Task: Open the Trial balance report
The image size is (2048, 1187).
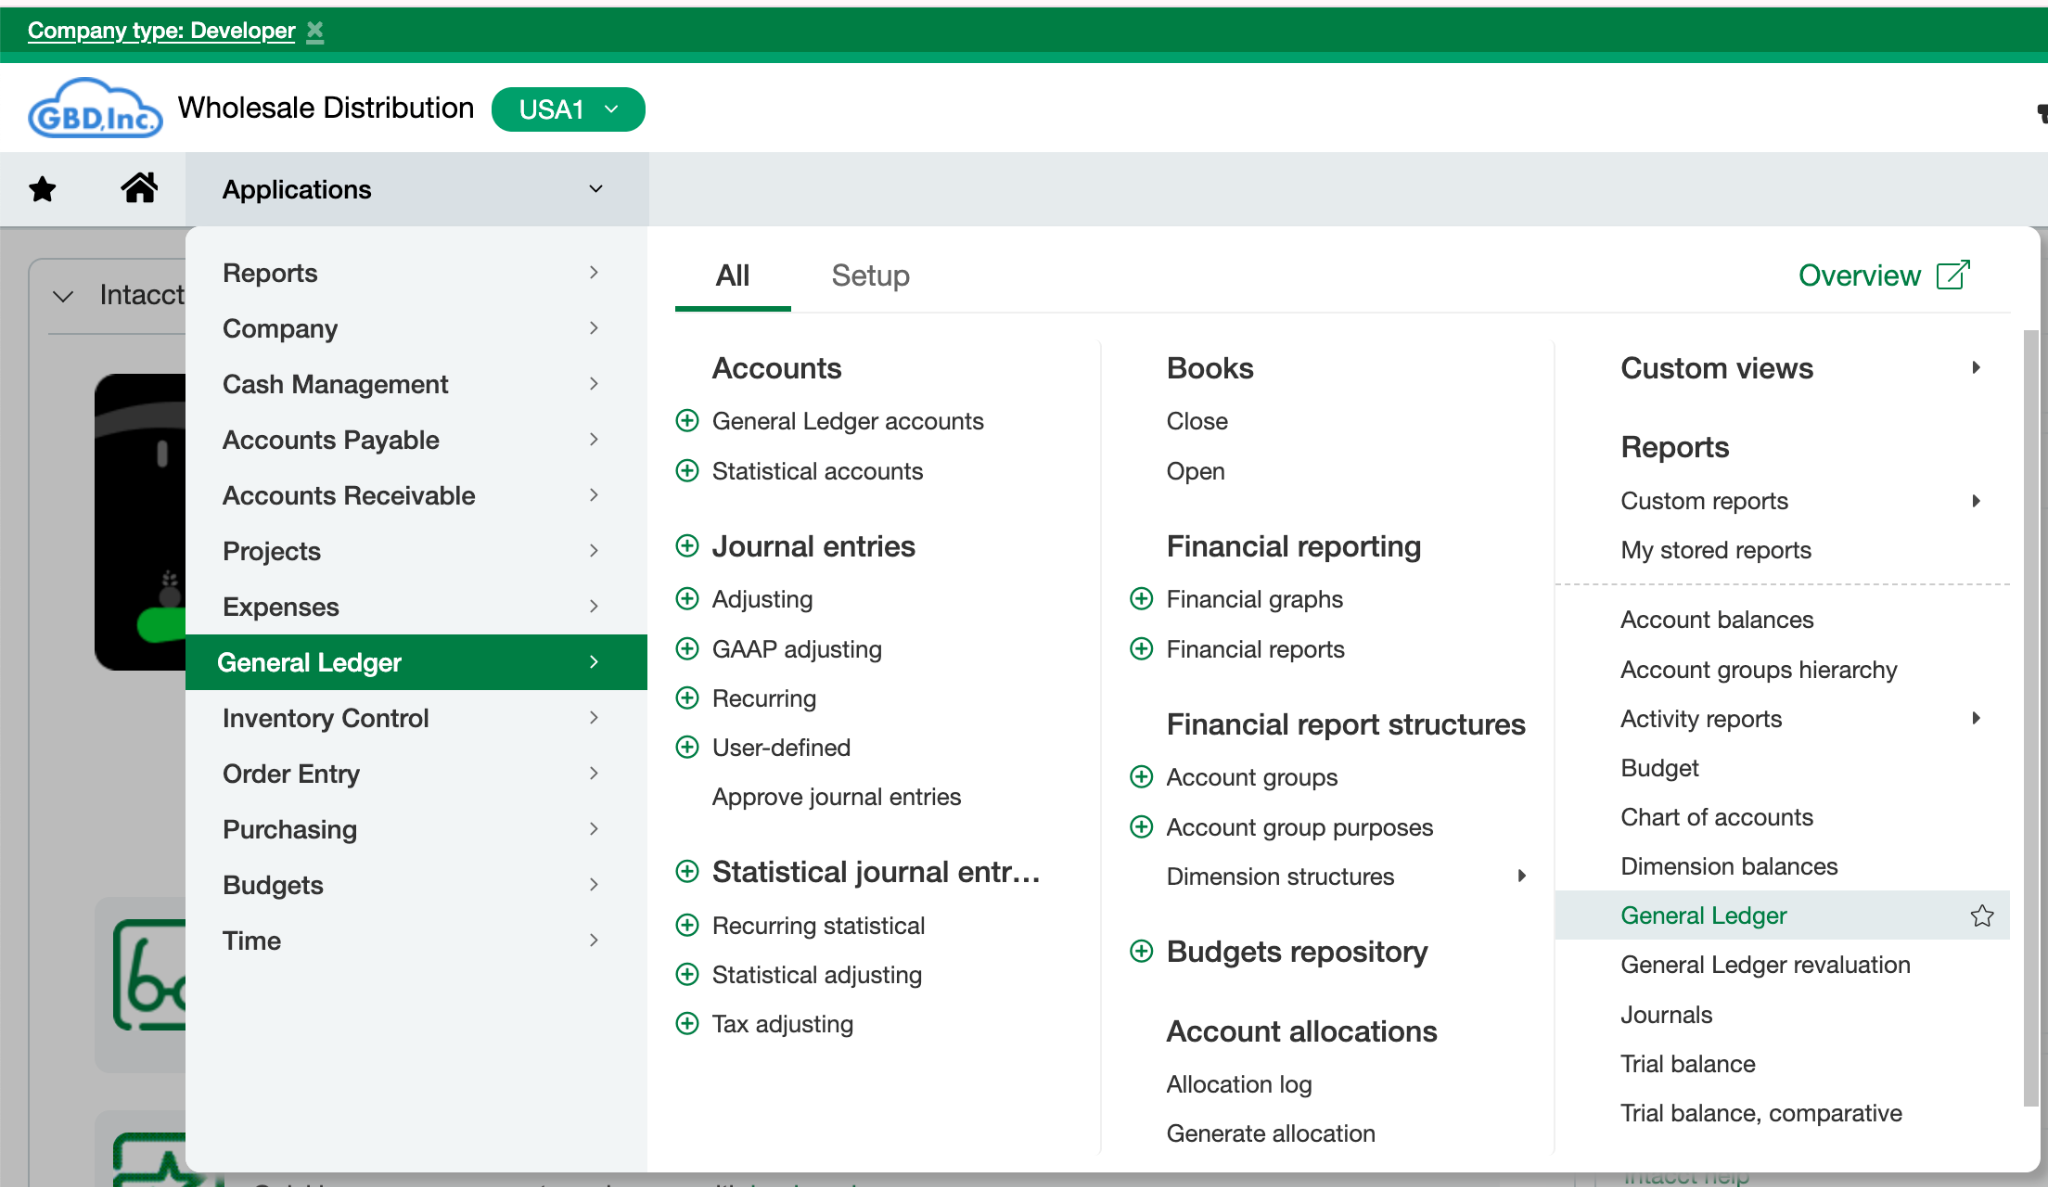Action: tap(1688, 1064)
